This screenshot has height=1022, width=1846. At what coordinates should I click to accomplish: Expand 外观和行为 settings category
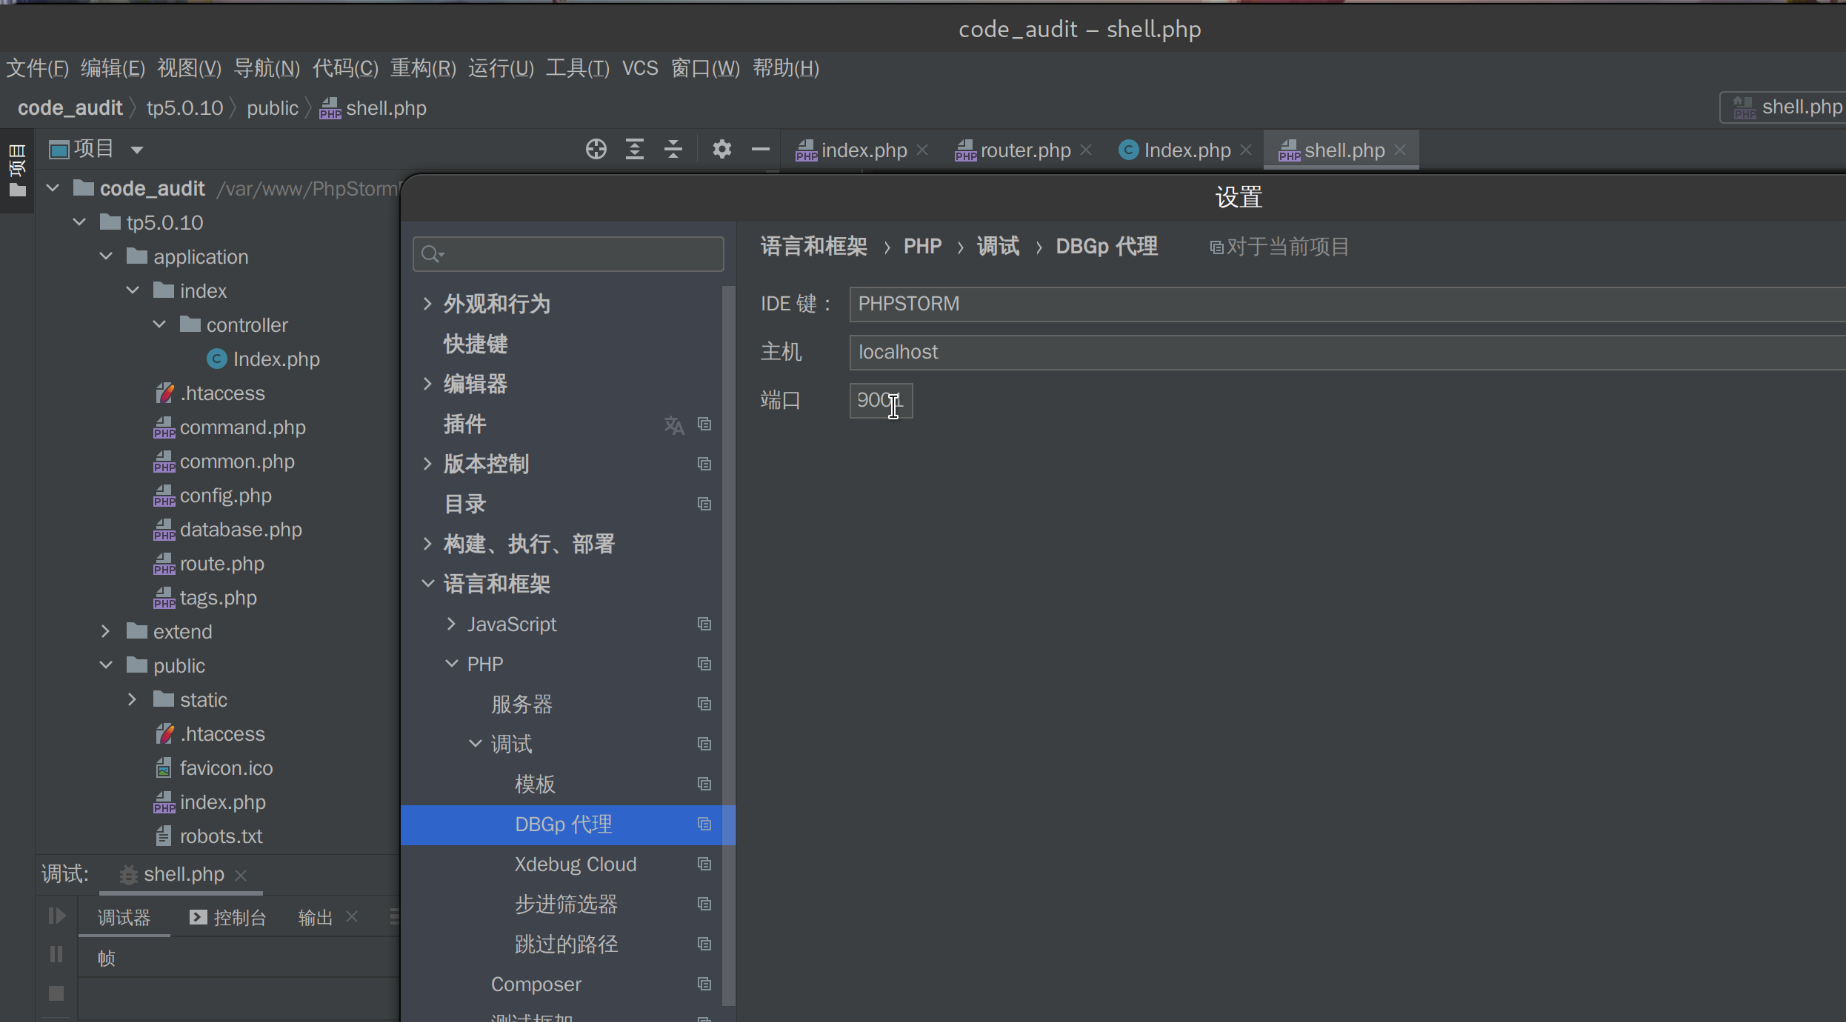pos(428,303)
